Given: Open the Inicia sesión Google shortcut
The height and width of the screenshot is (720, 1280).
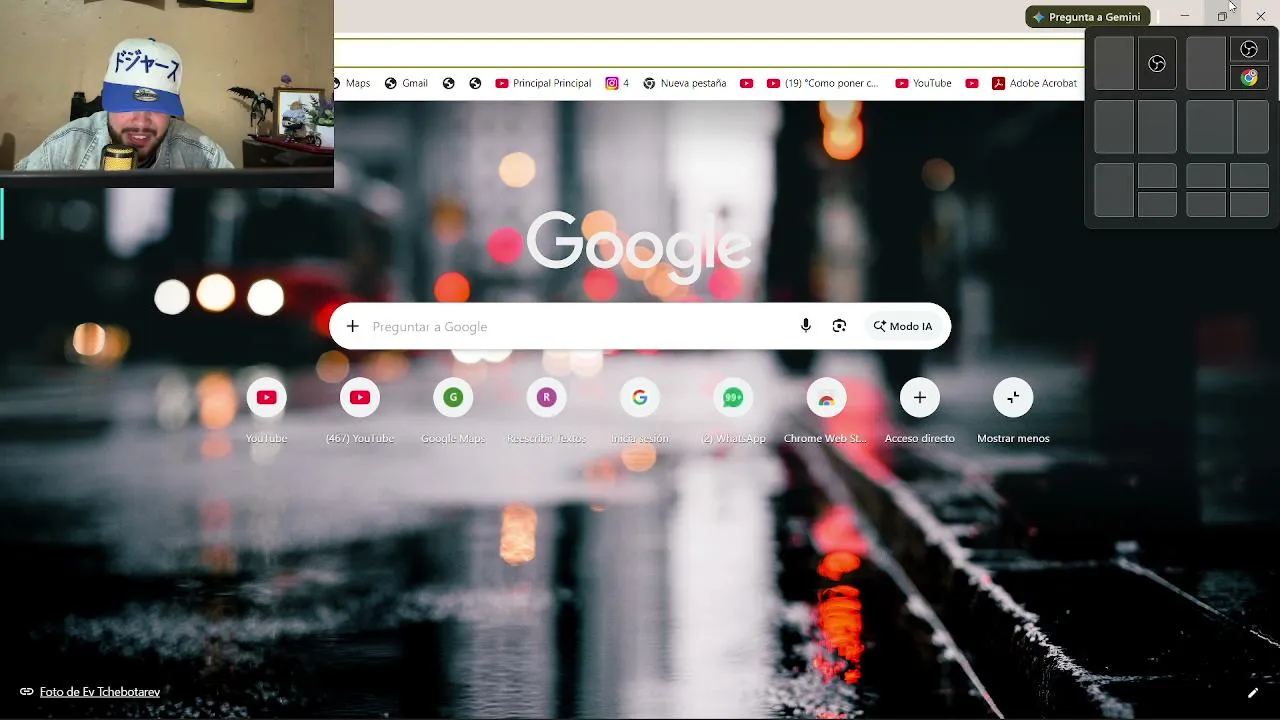Looking at the screenshot, I should (x=640, y=410).
